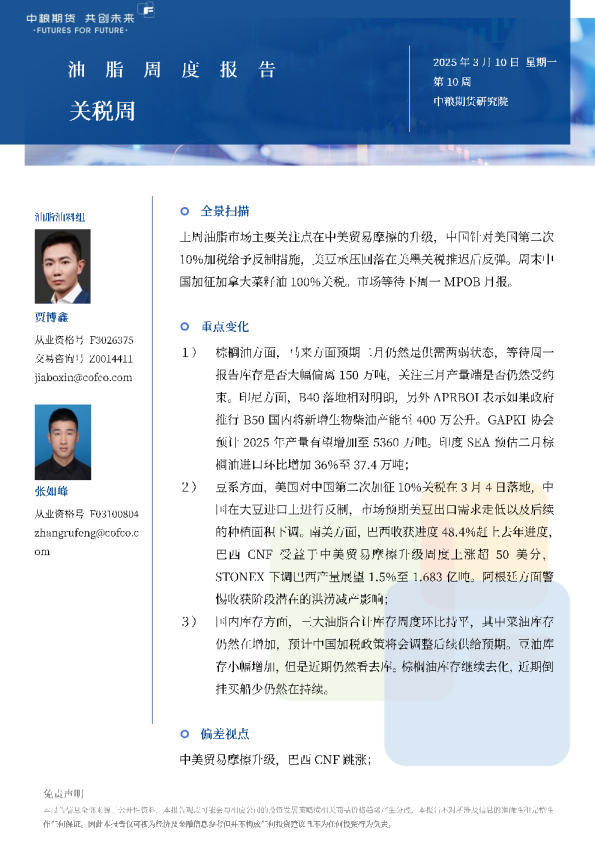Click 中粮期货研究院 in the header

[470, 101]
